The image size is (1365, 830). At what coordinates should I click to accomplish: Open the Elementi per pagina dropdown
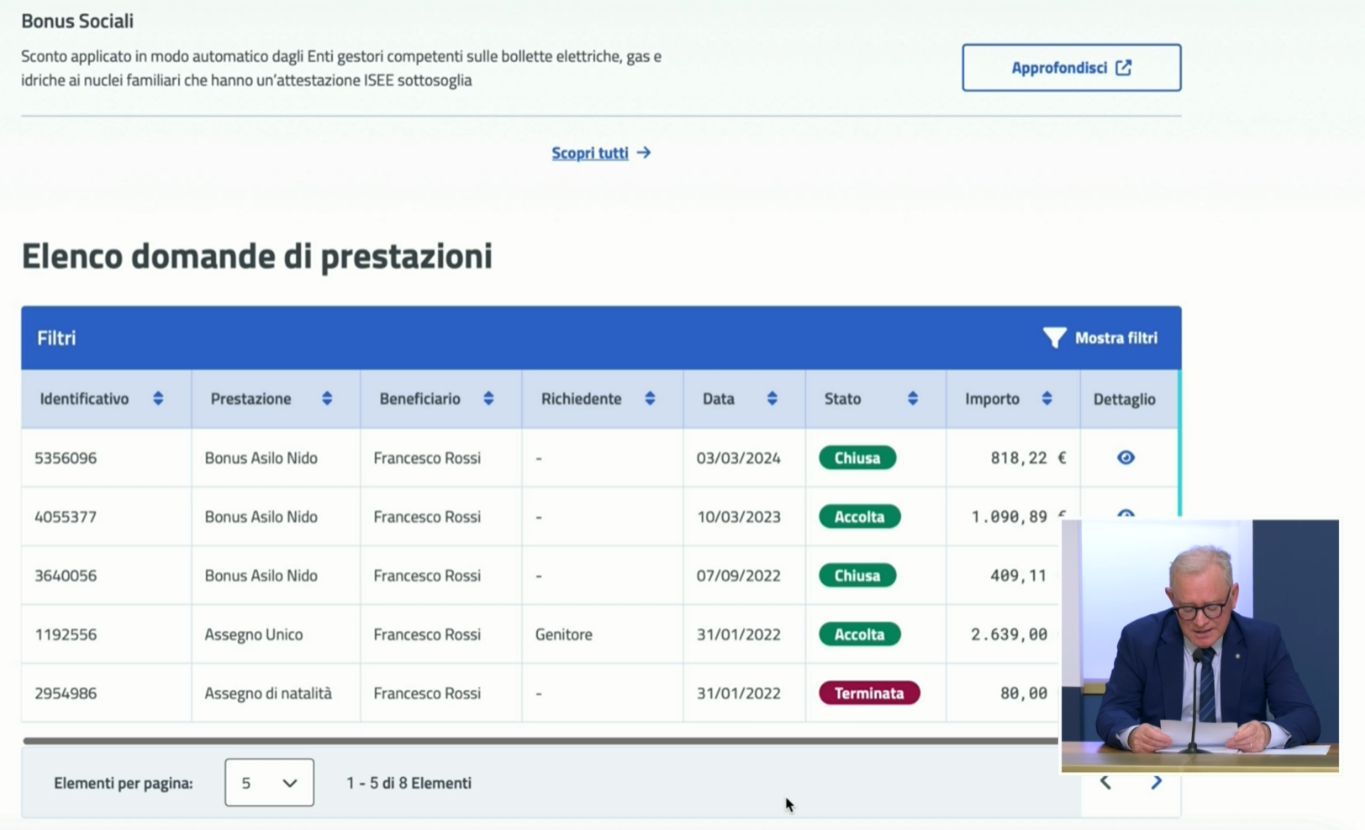pyautogui.click(x=269, y=783)
